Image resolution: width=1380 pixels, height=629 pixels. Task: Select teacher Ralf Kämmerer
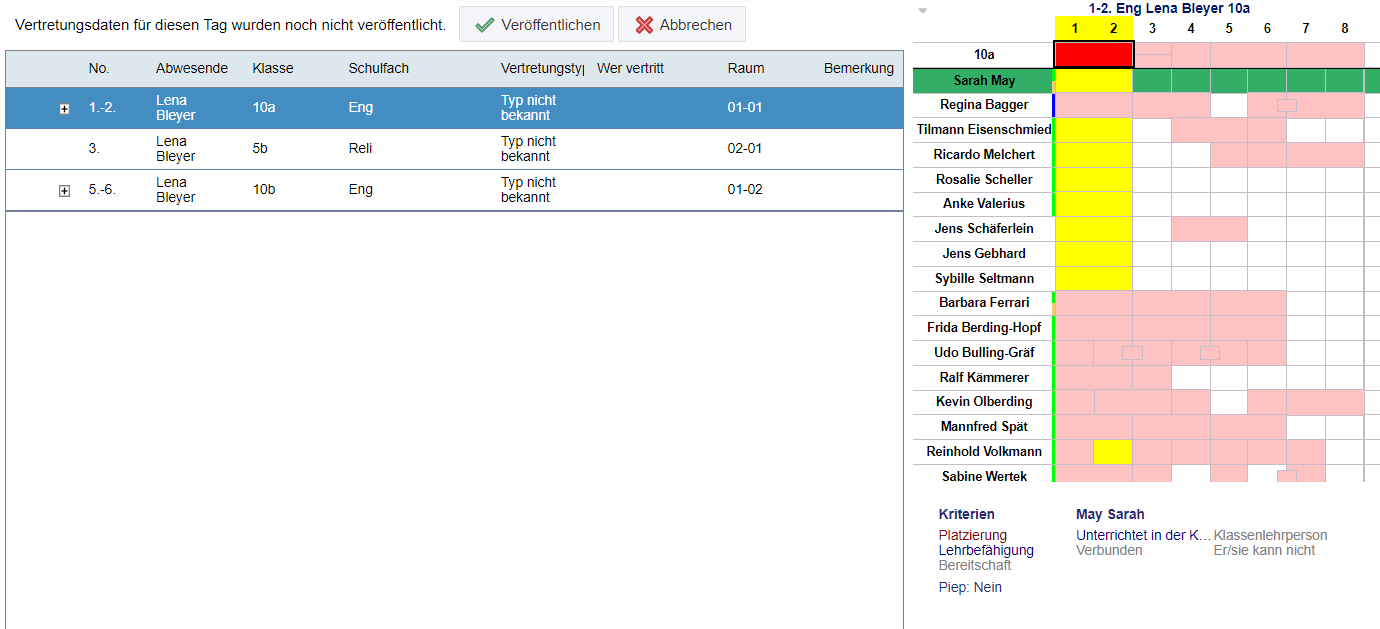[984, 377]
